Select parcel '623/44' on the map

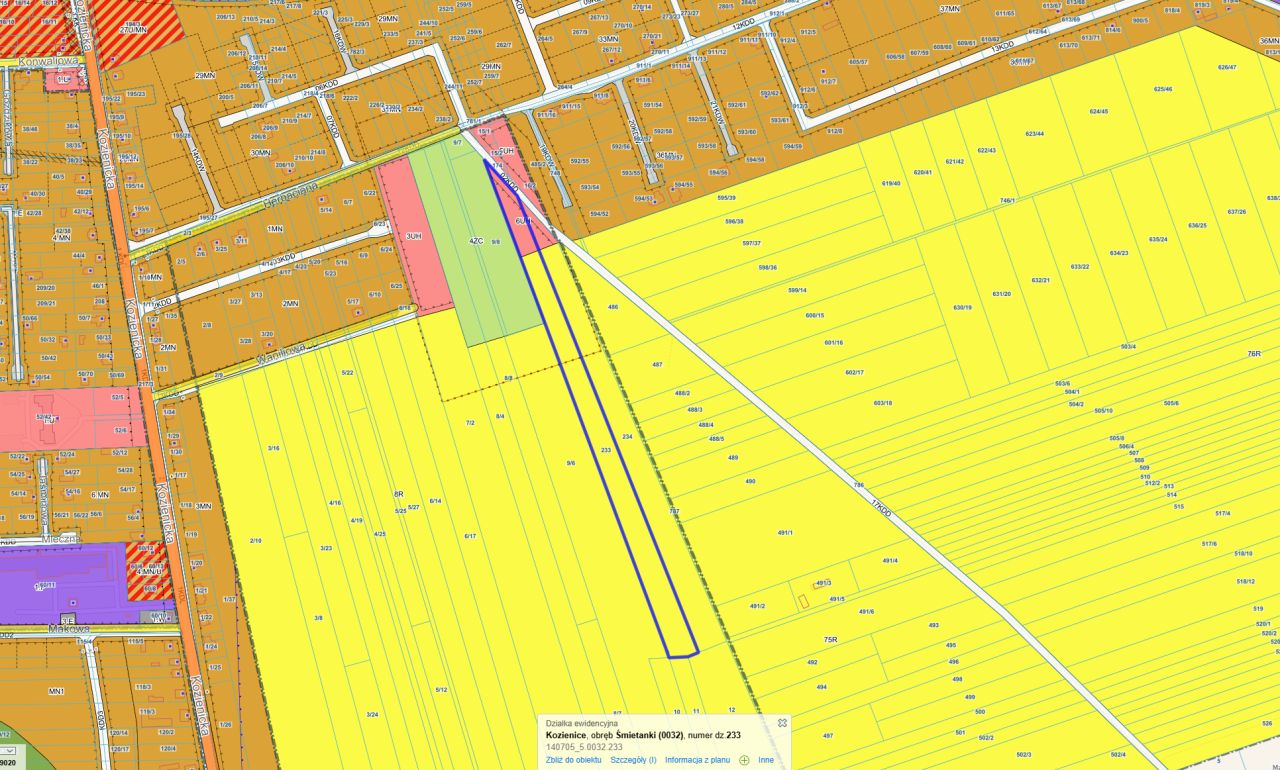click(1034, 133)
